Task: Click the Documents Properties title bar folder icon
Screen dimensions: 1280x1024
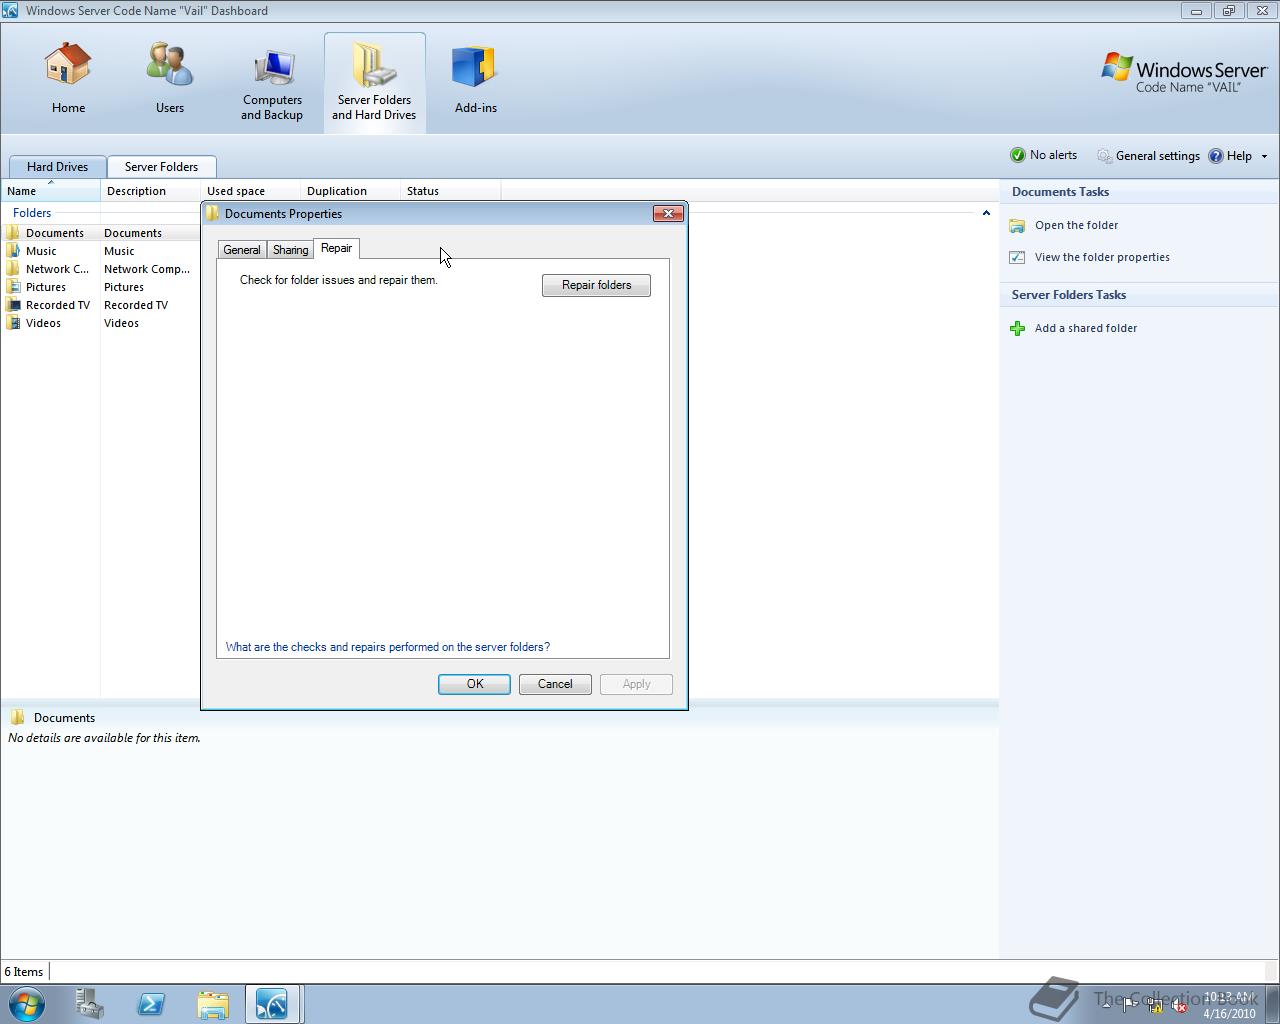Action: pos(213,213)
